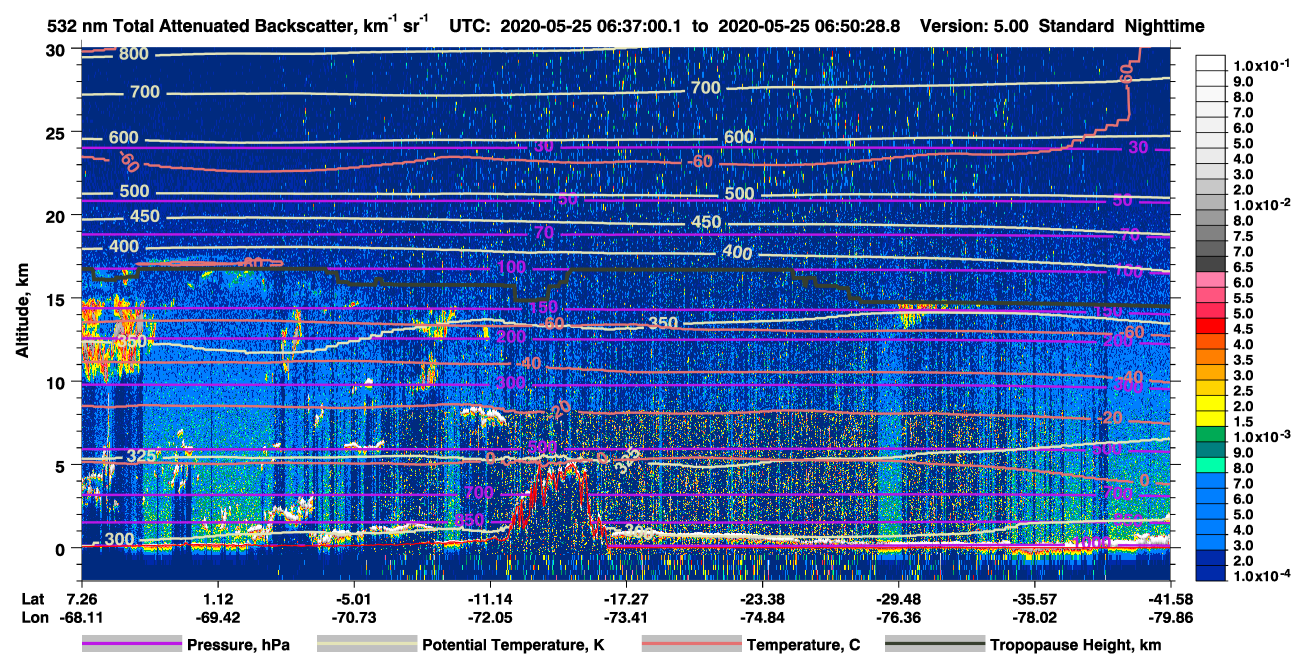Click longitude value '-79.86'

[x=1170, y=618]
